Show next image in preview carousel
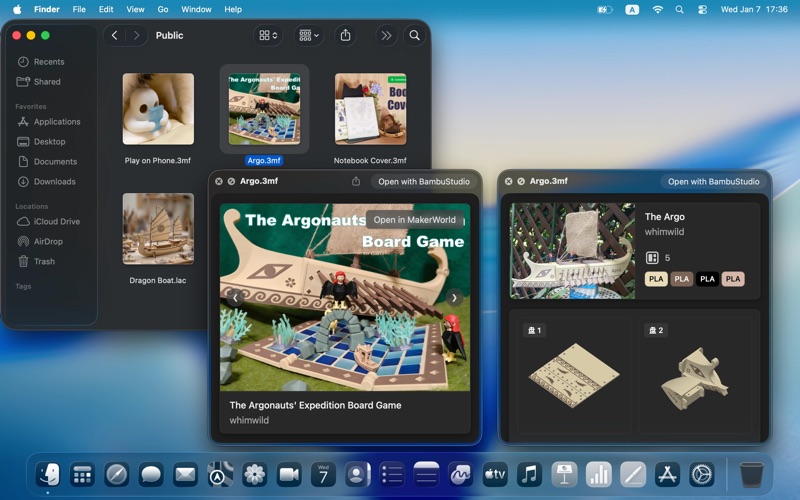 tap(454, 297)
